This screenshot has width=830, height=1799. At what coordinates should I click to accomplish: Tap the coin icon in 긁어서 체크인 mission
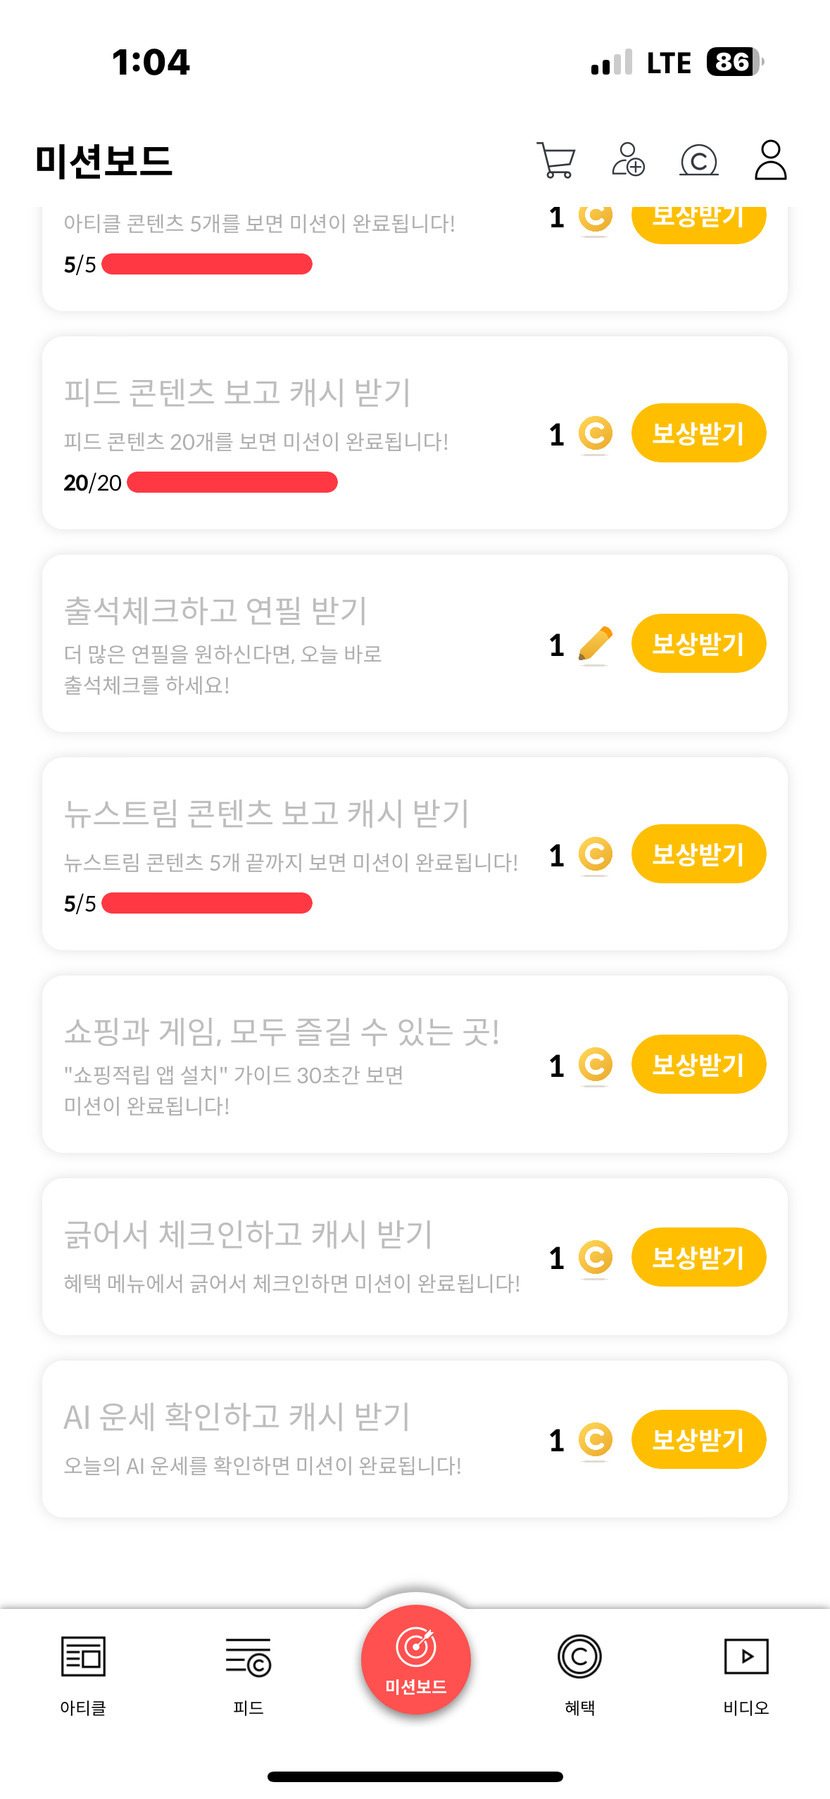(595, 1257)
